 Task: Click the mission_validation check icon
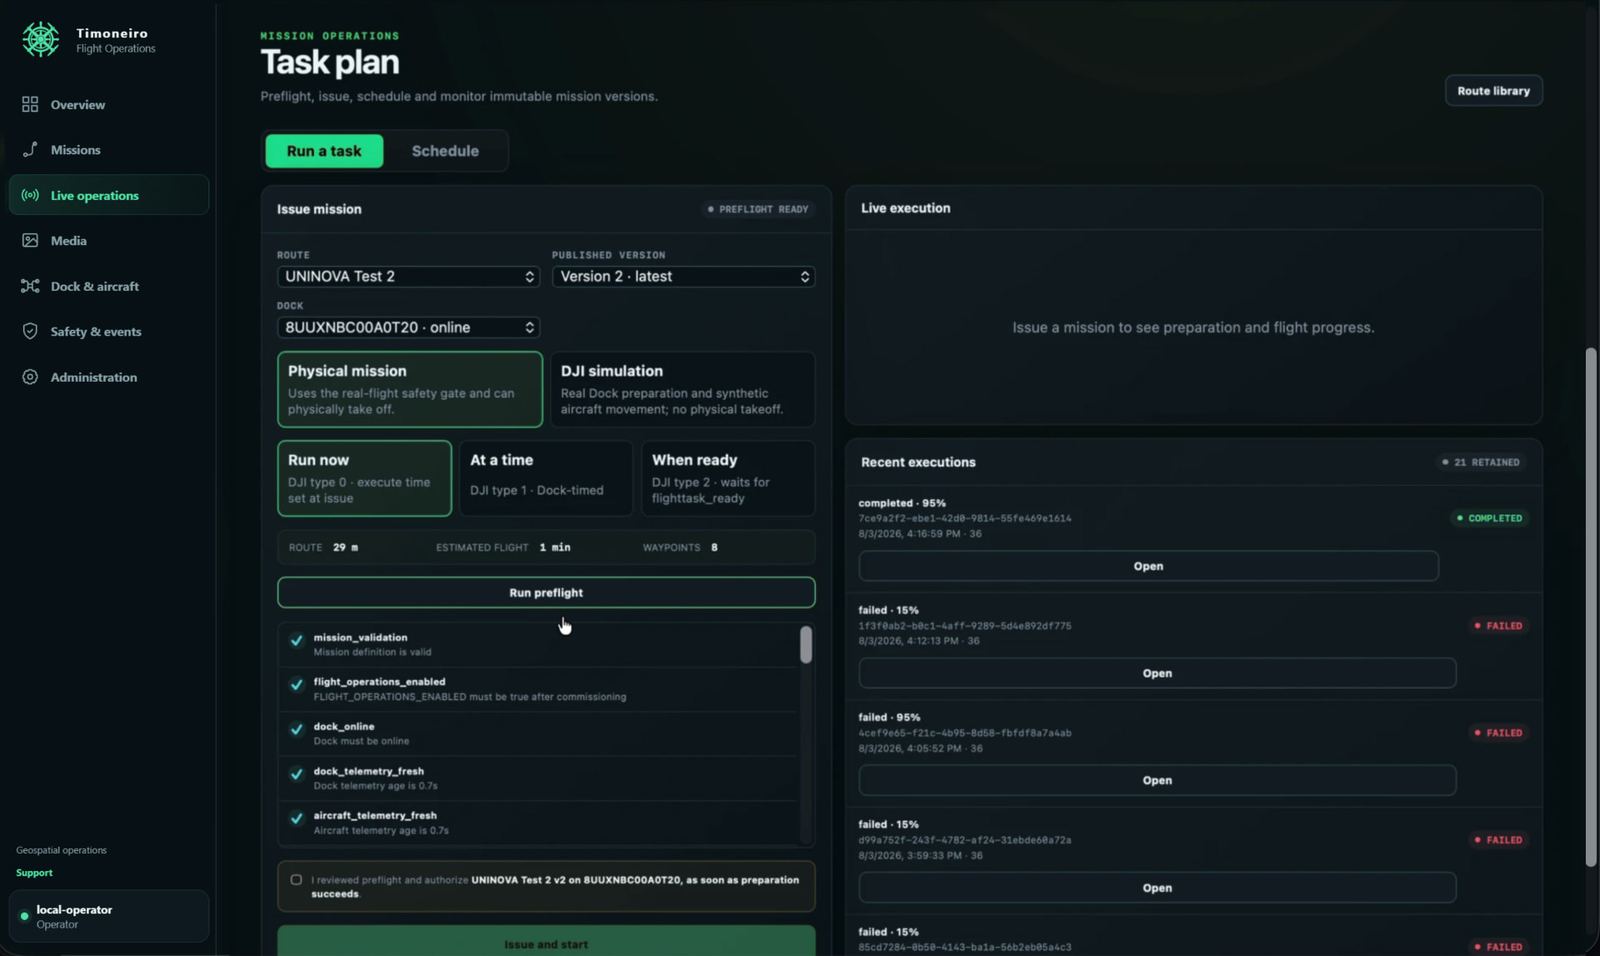click(296, 640)
